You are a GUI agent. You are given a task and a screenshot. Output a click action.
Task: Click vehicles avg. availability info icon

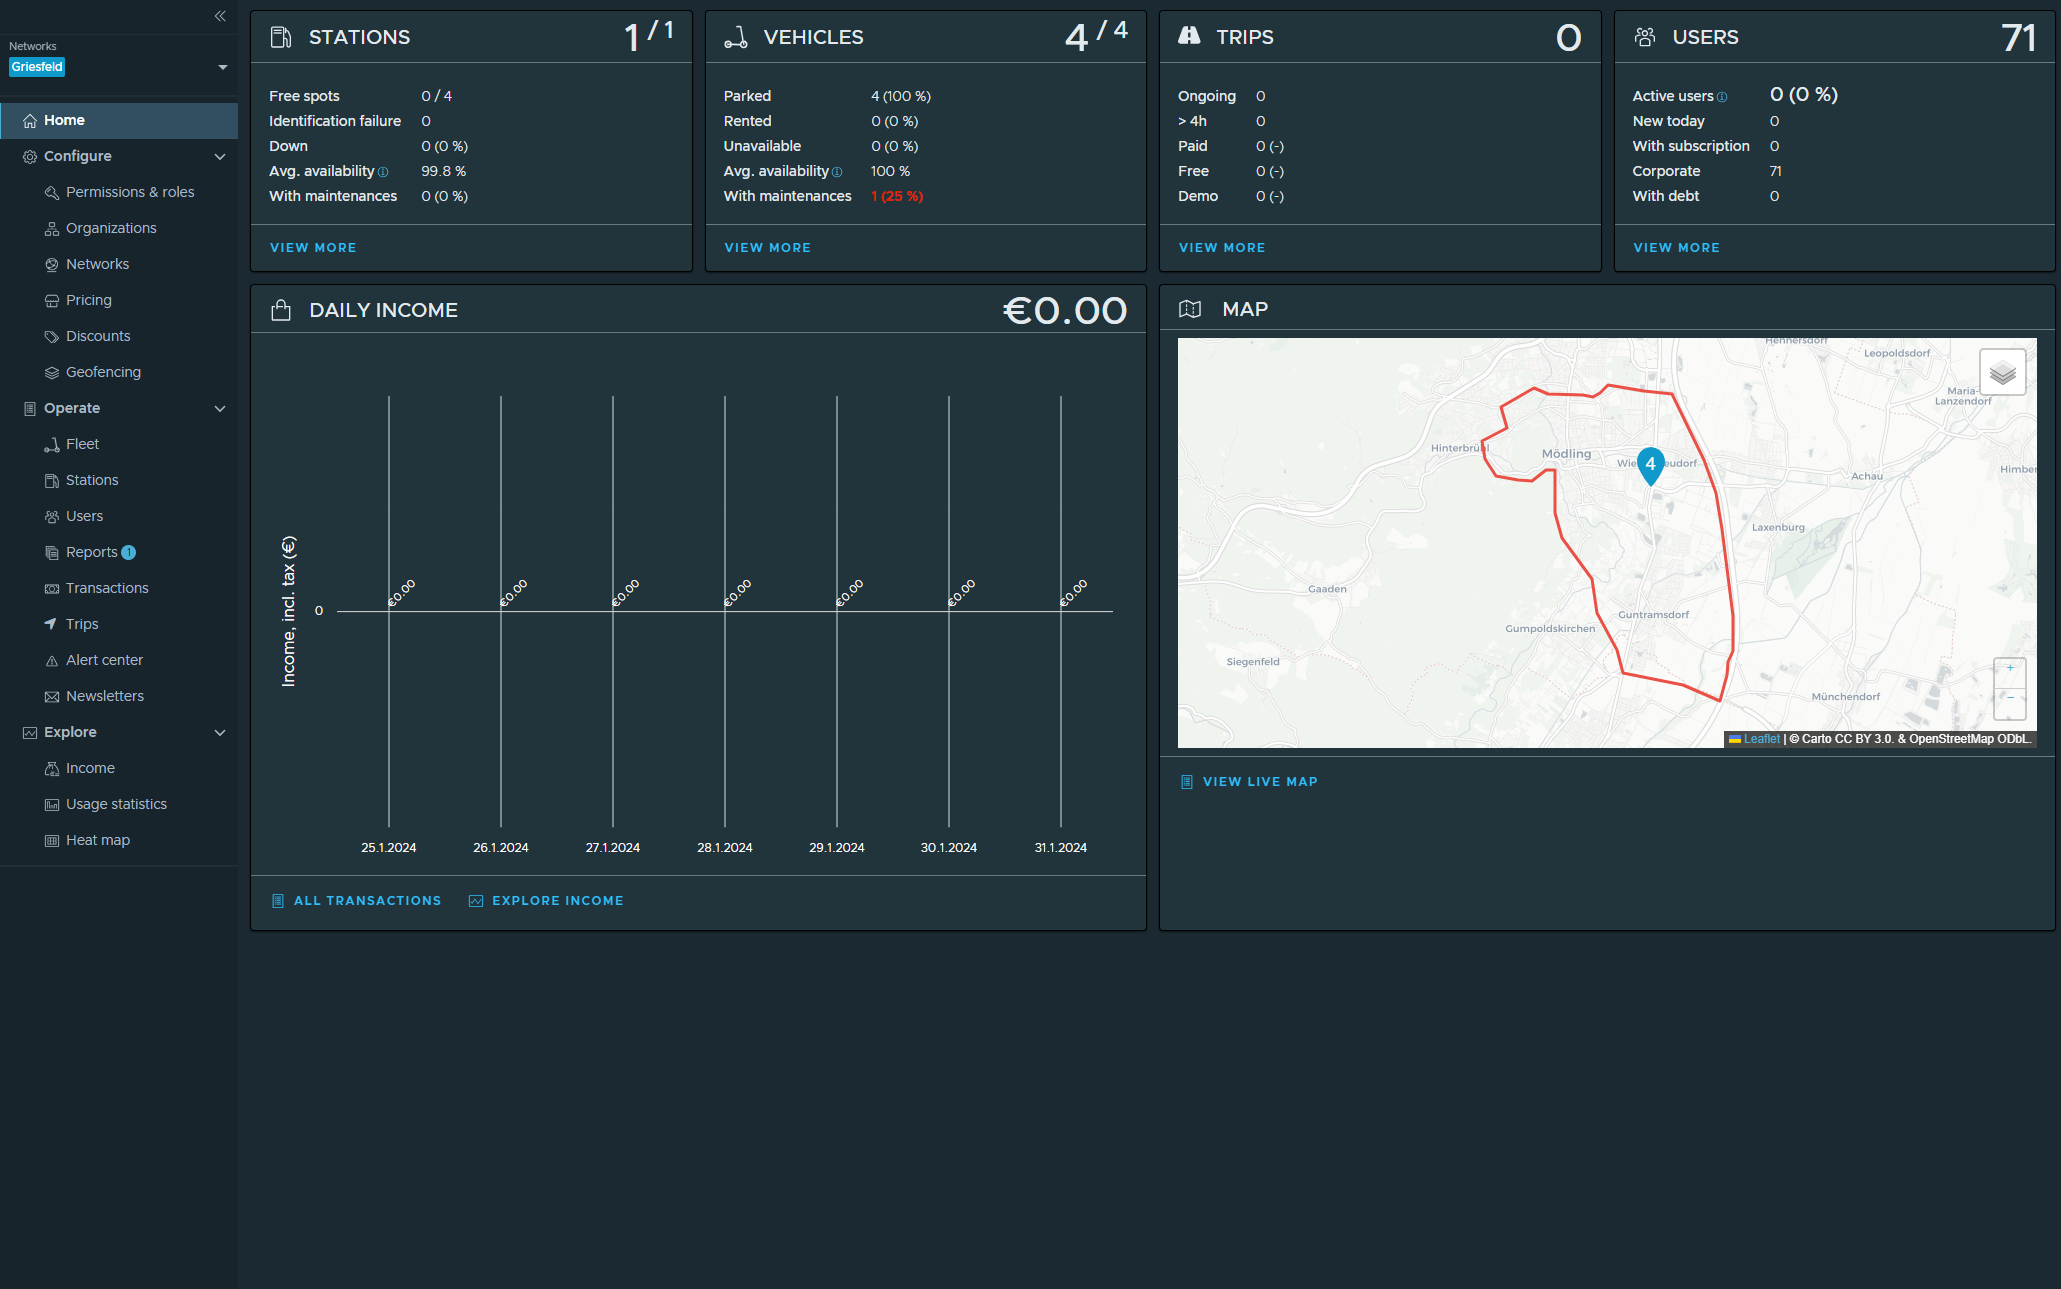[x=837, y=172]
